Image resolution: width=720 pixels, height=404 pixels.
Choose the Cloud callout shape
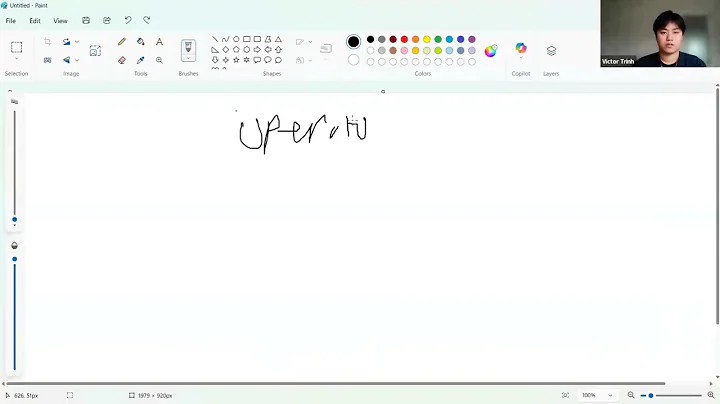(x=278, y=60)
